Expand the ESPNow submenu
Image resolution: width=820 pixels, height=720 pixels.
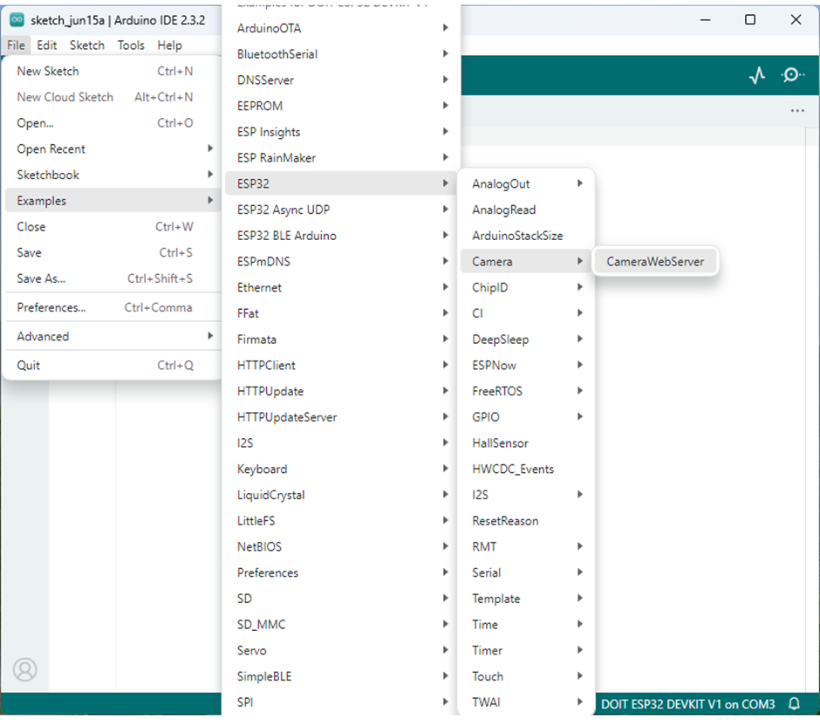(x=526, y=365)
